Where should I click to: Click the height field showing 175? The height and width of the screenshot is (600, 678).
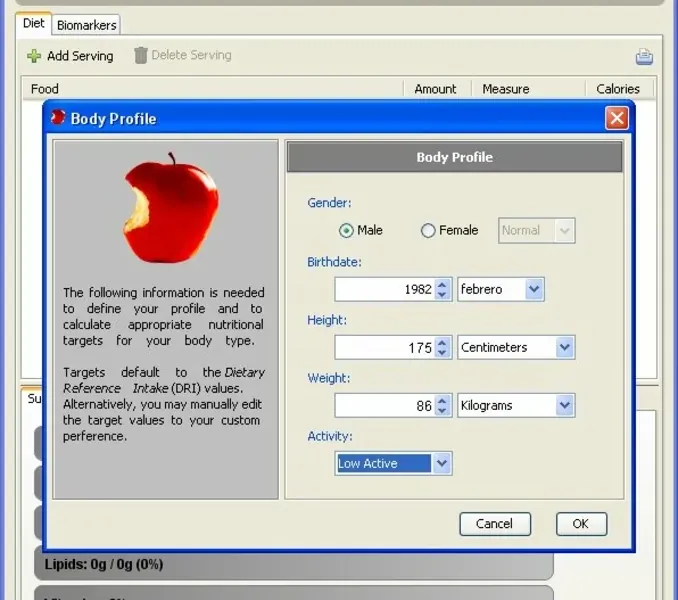tap(385, 347)
